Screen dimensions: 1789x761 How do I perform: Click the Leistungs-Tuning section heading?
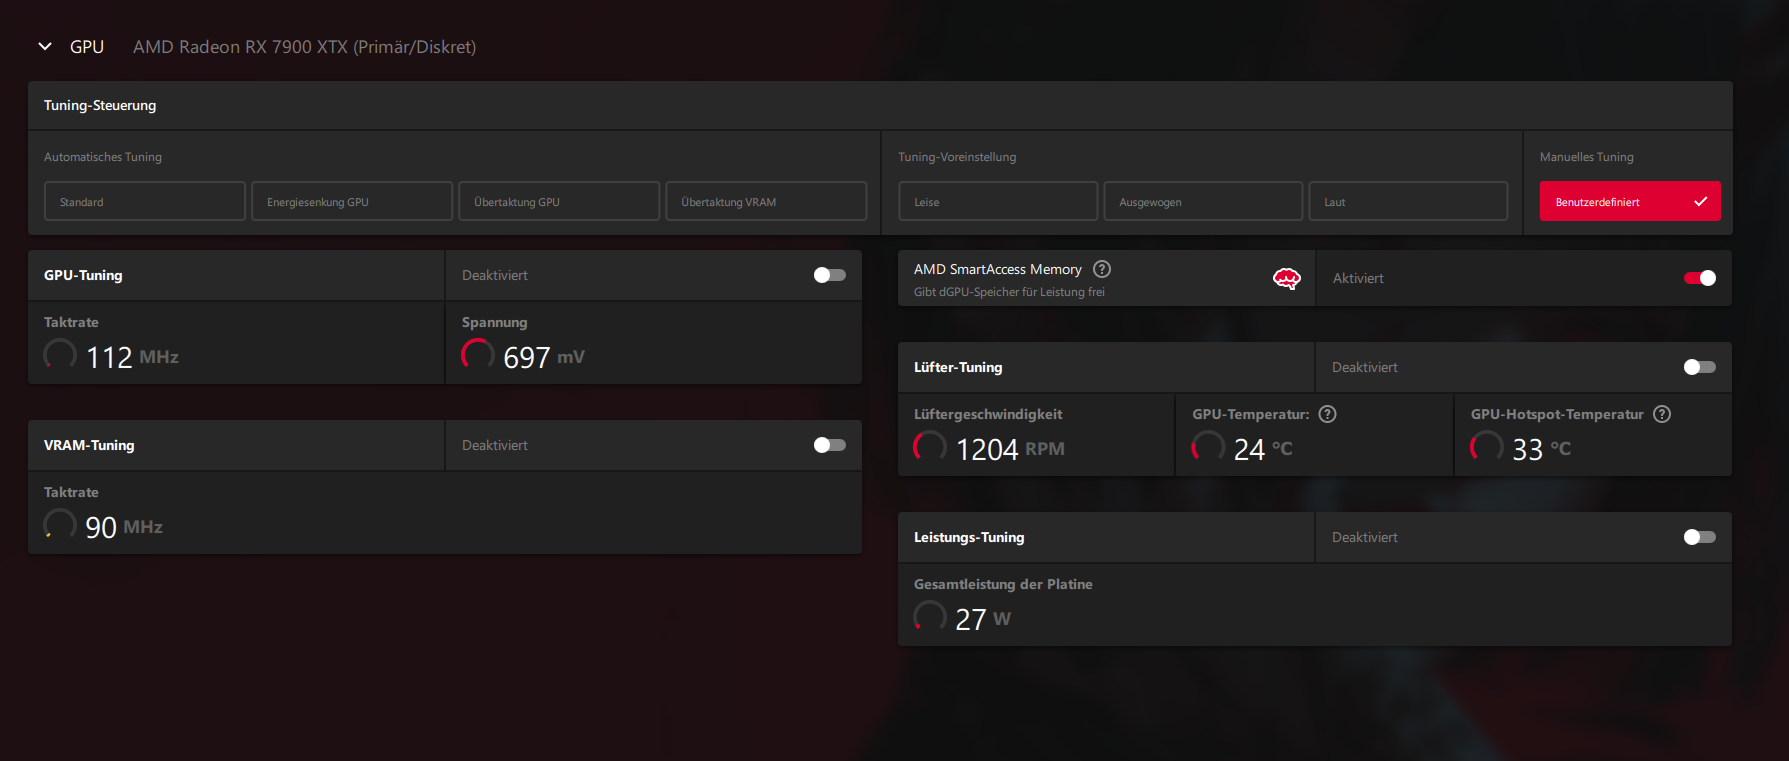[969, 537]
